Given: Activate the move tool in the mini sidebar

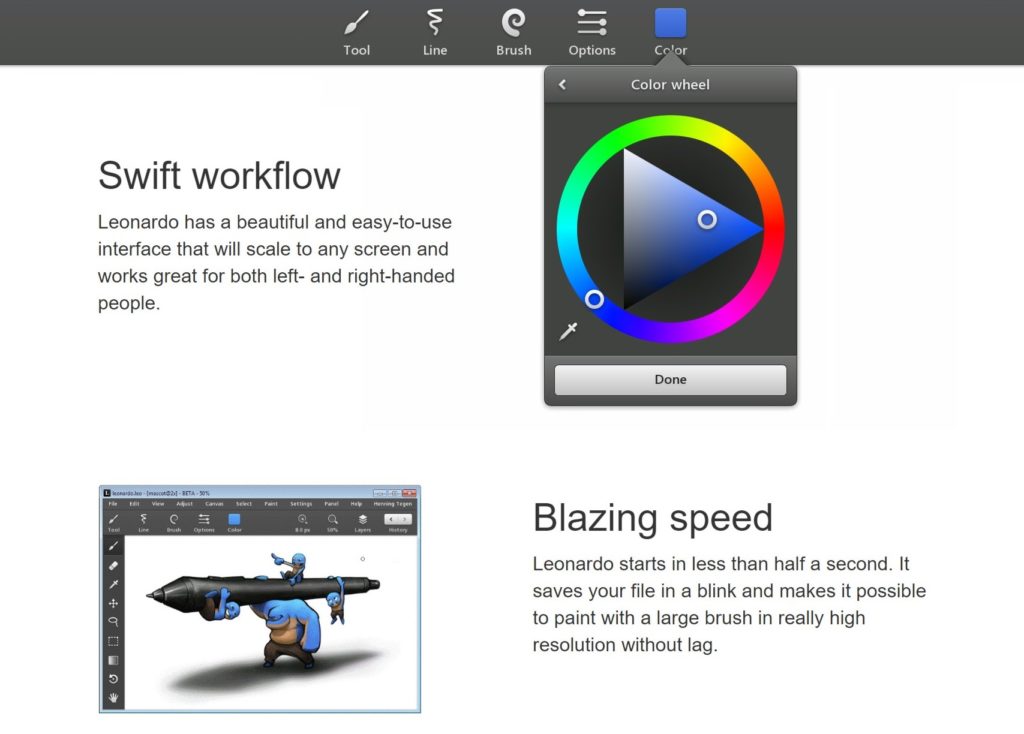Looking at the screenshot, I should 113,603.
